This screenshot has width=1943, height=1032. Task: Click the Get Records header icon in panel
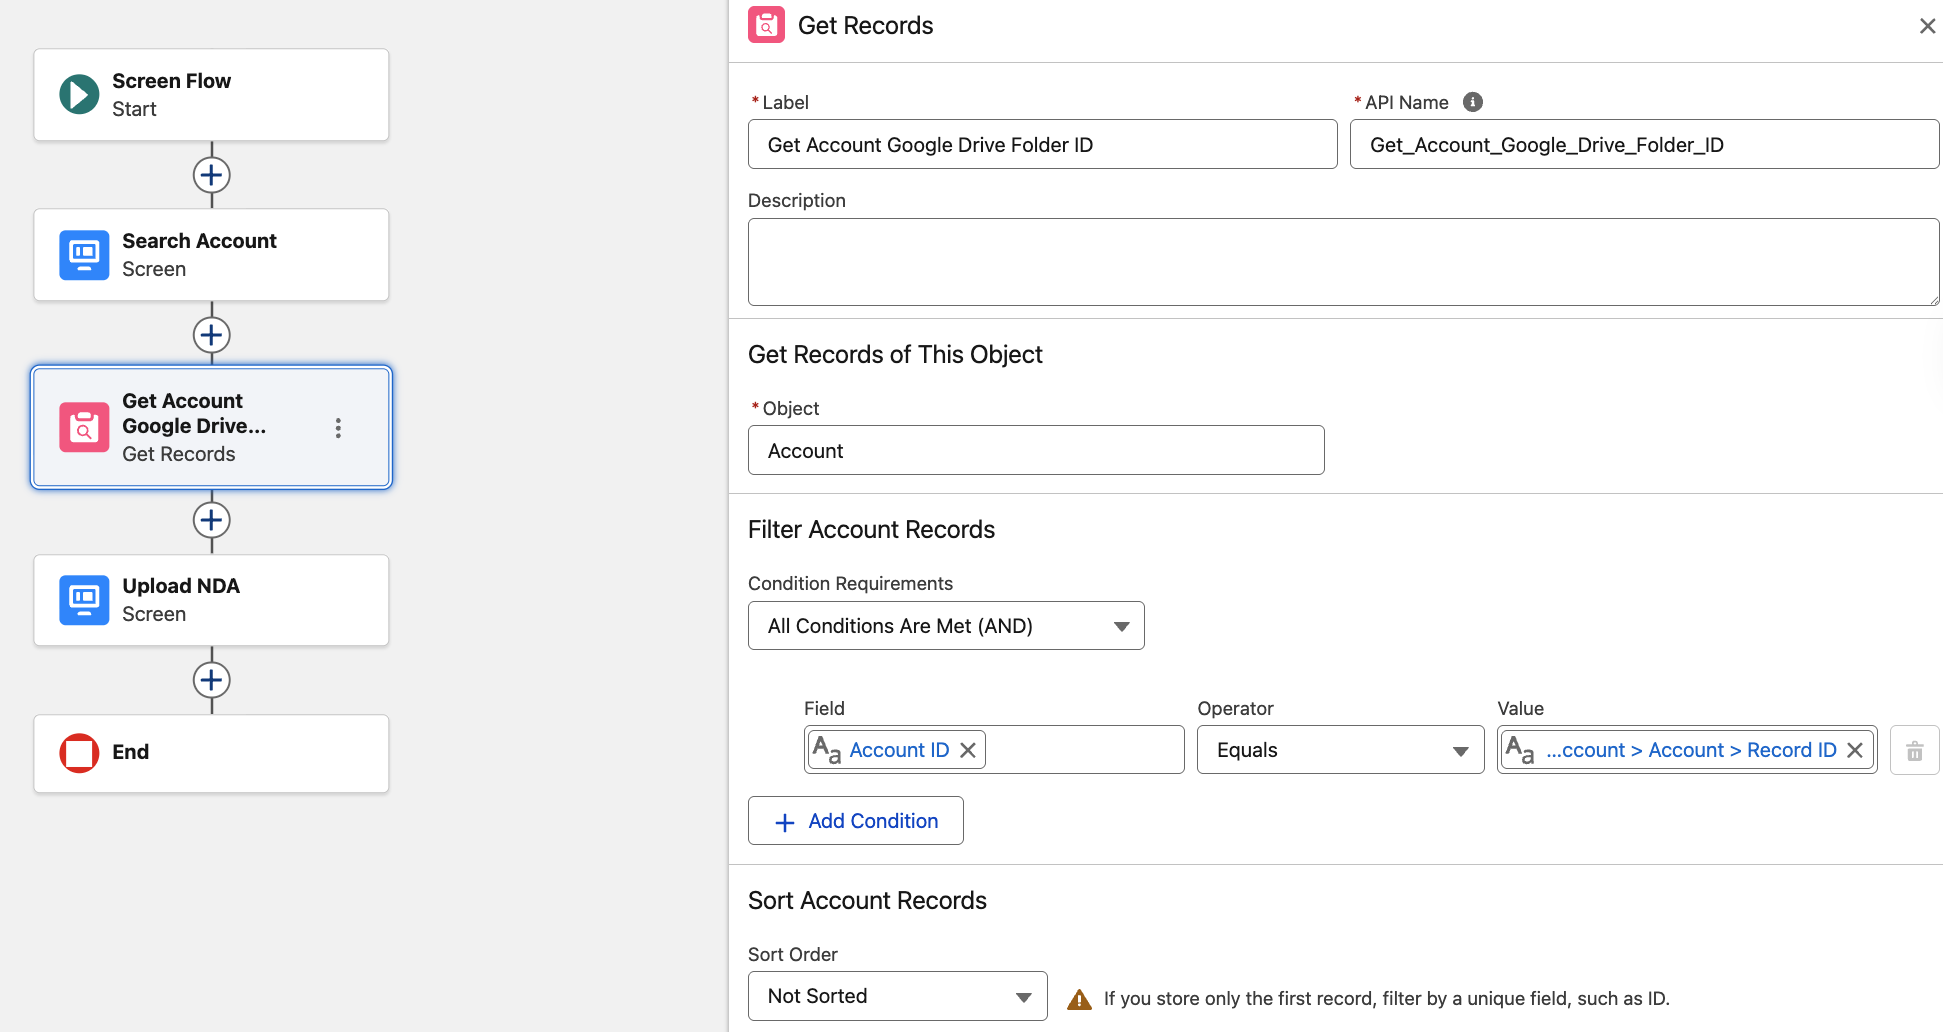[765, 25]
